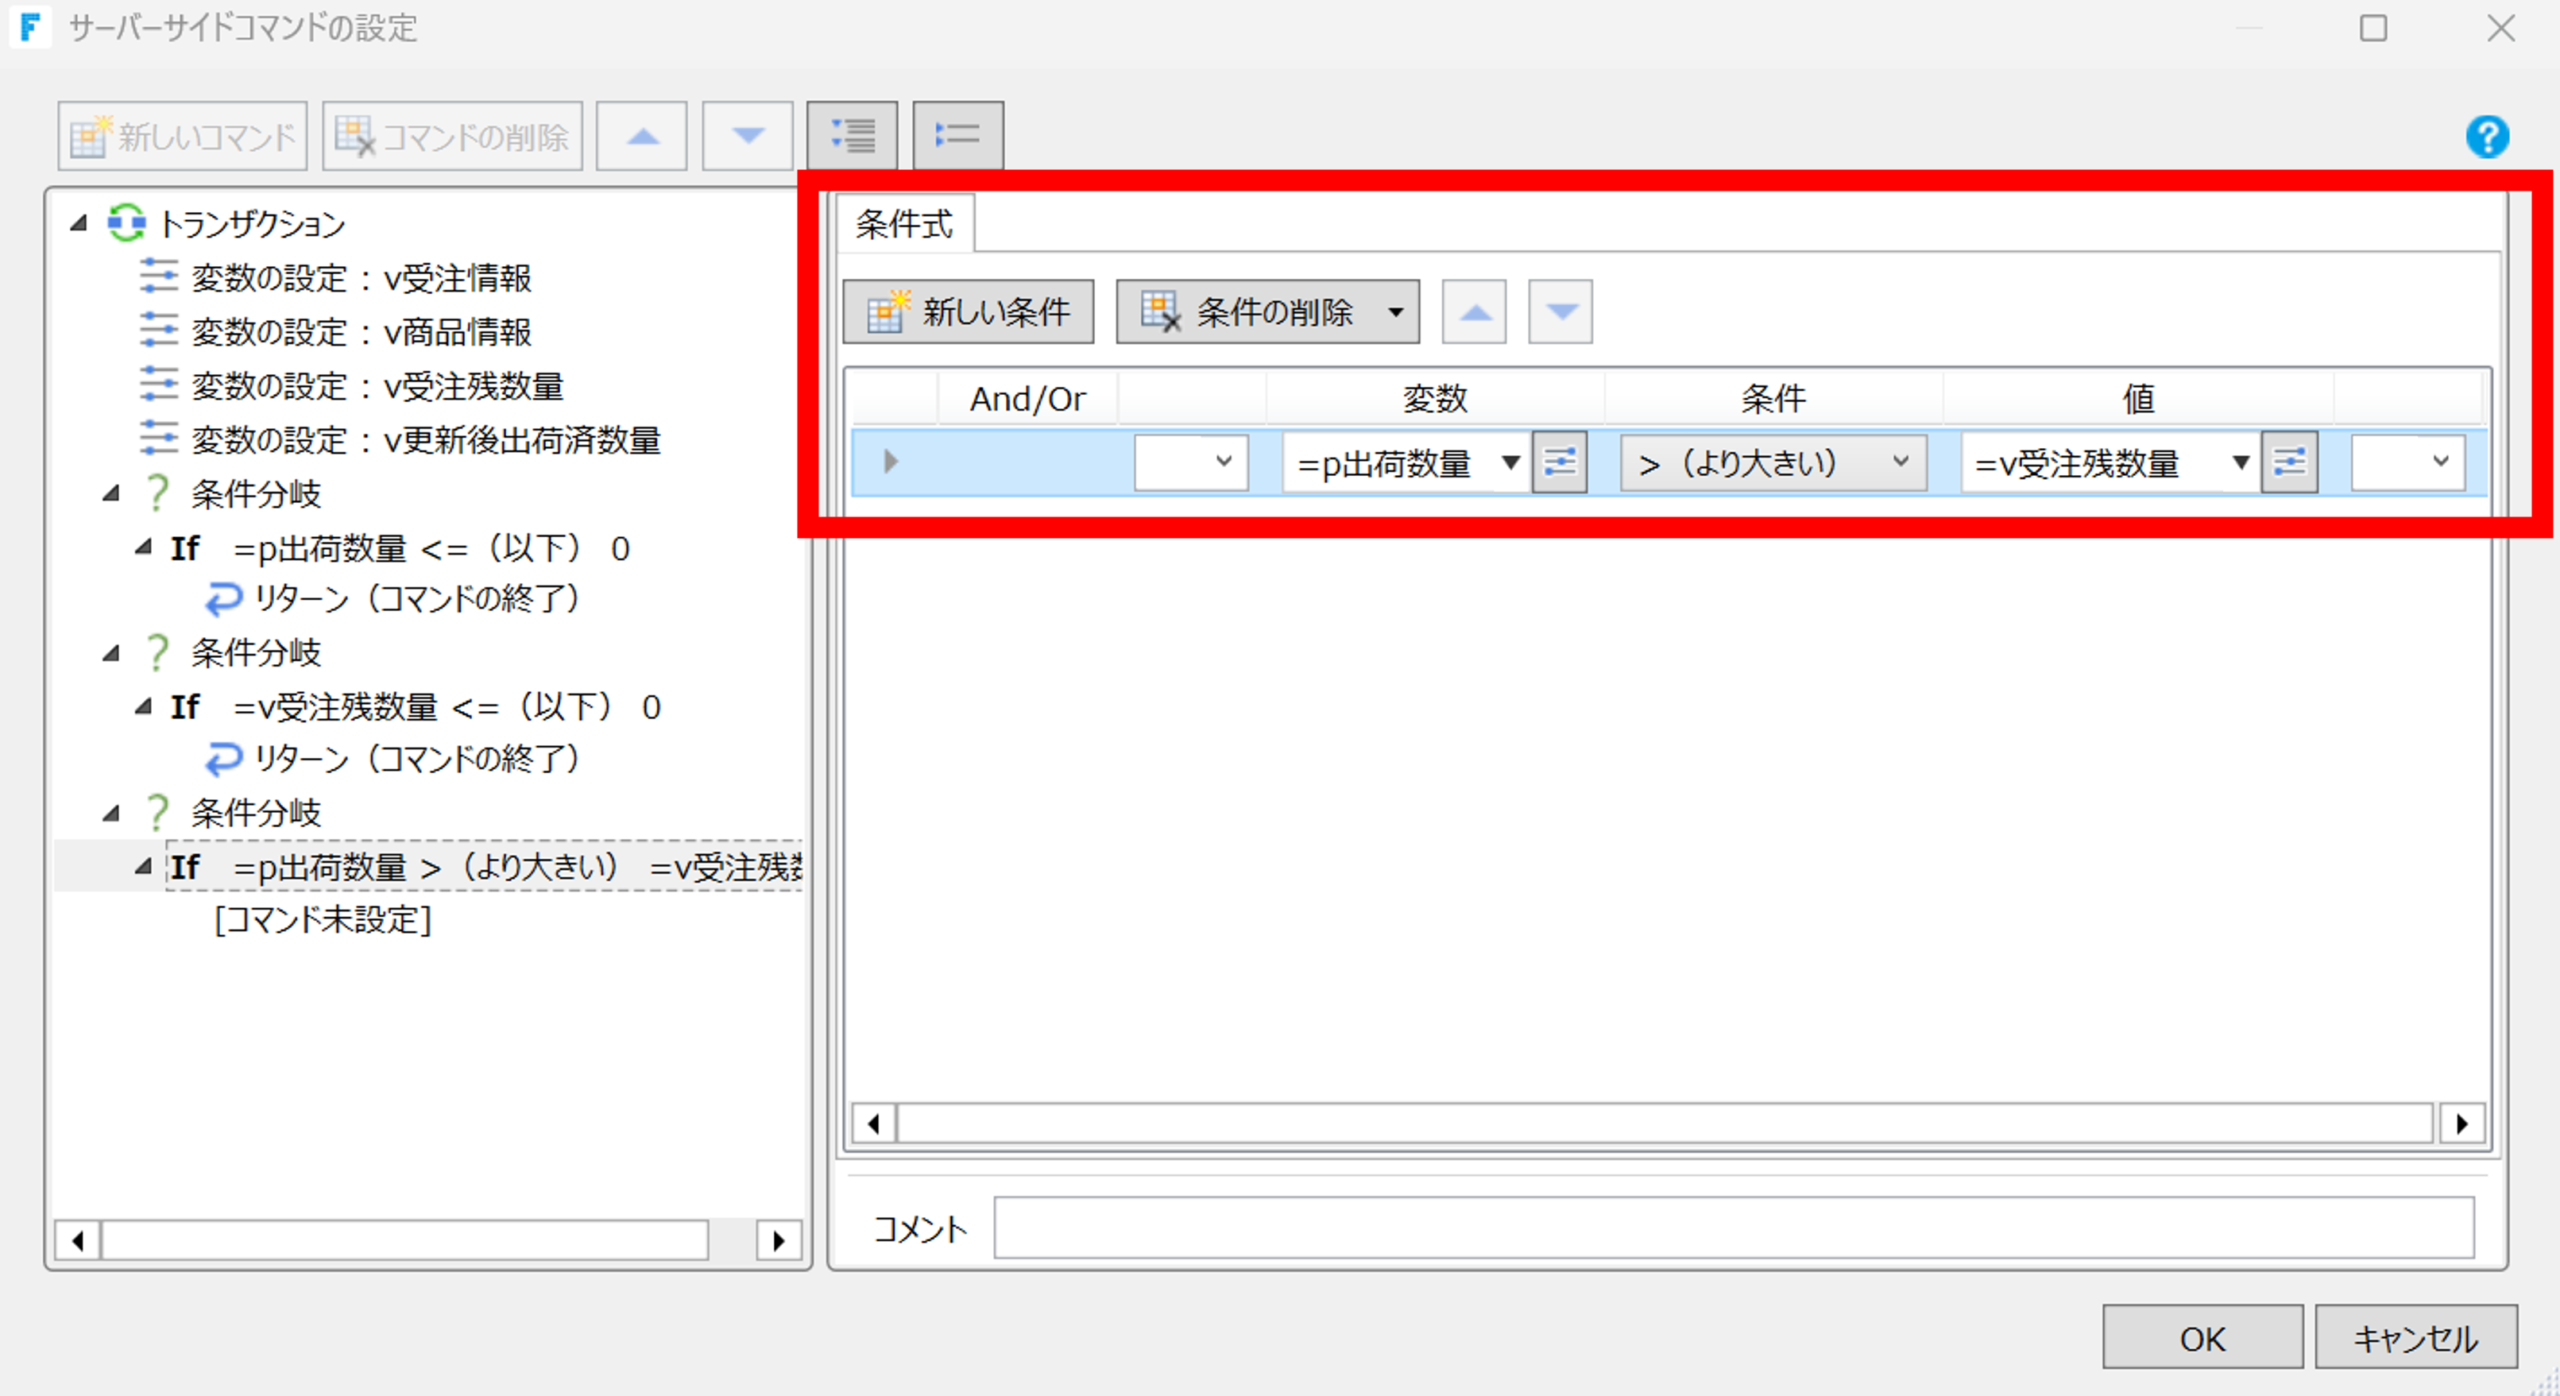Viewport: 2560px width, 1396px height.
Task: Click the move command up arrow icon
Action: point(642,136)
